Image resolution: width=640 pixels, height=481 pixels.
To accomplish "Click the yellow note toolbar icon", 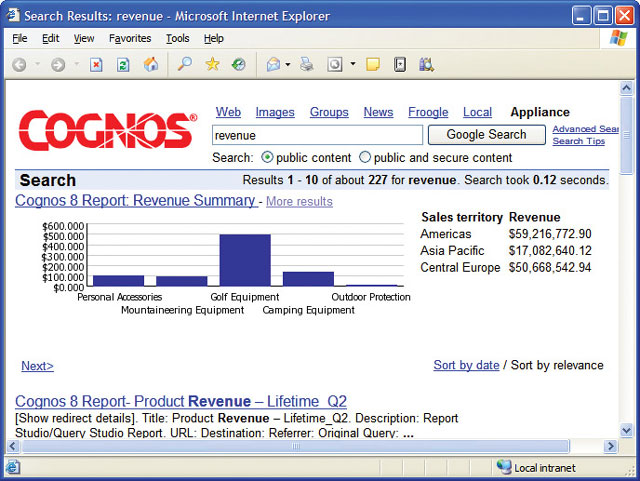I will coord(373,65).
